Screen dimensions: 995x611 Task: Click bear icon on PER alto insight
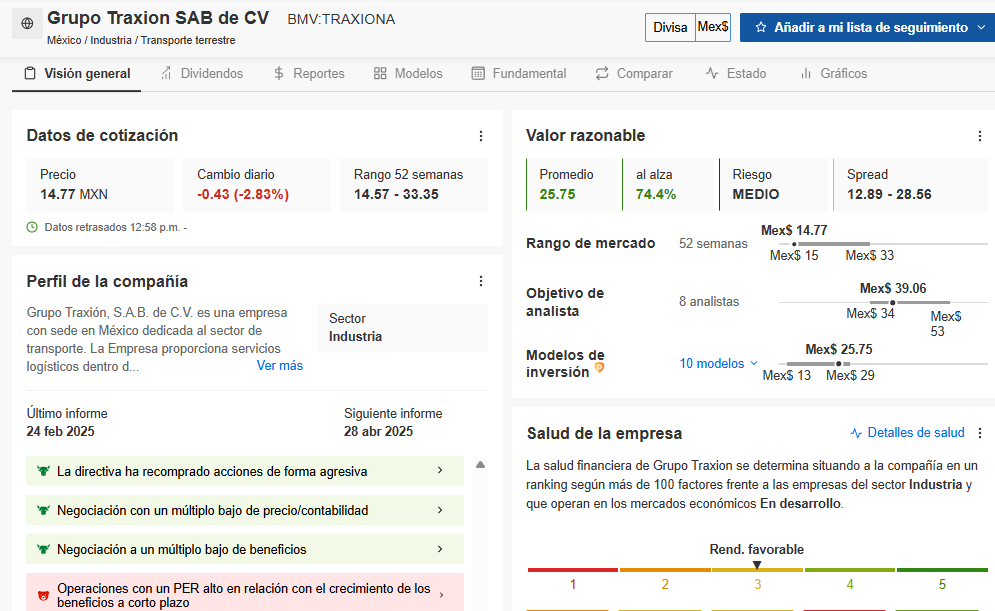[43, 596]
